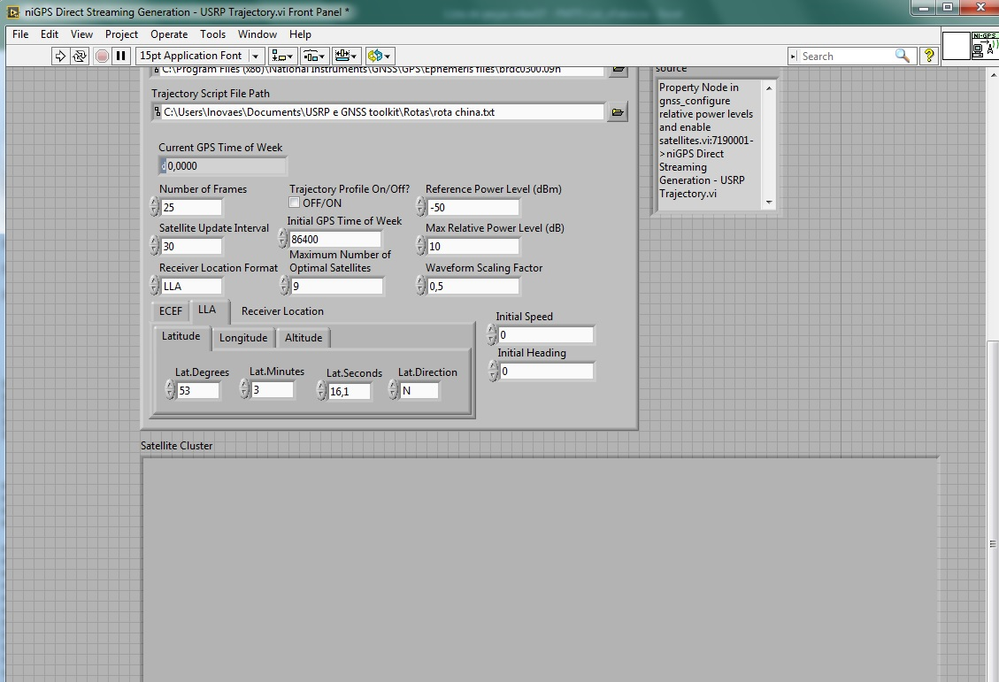Click the Reference Power Level stepper

pyautogui.click(x=421, y=207)
